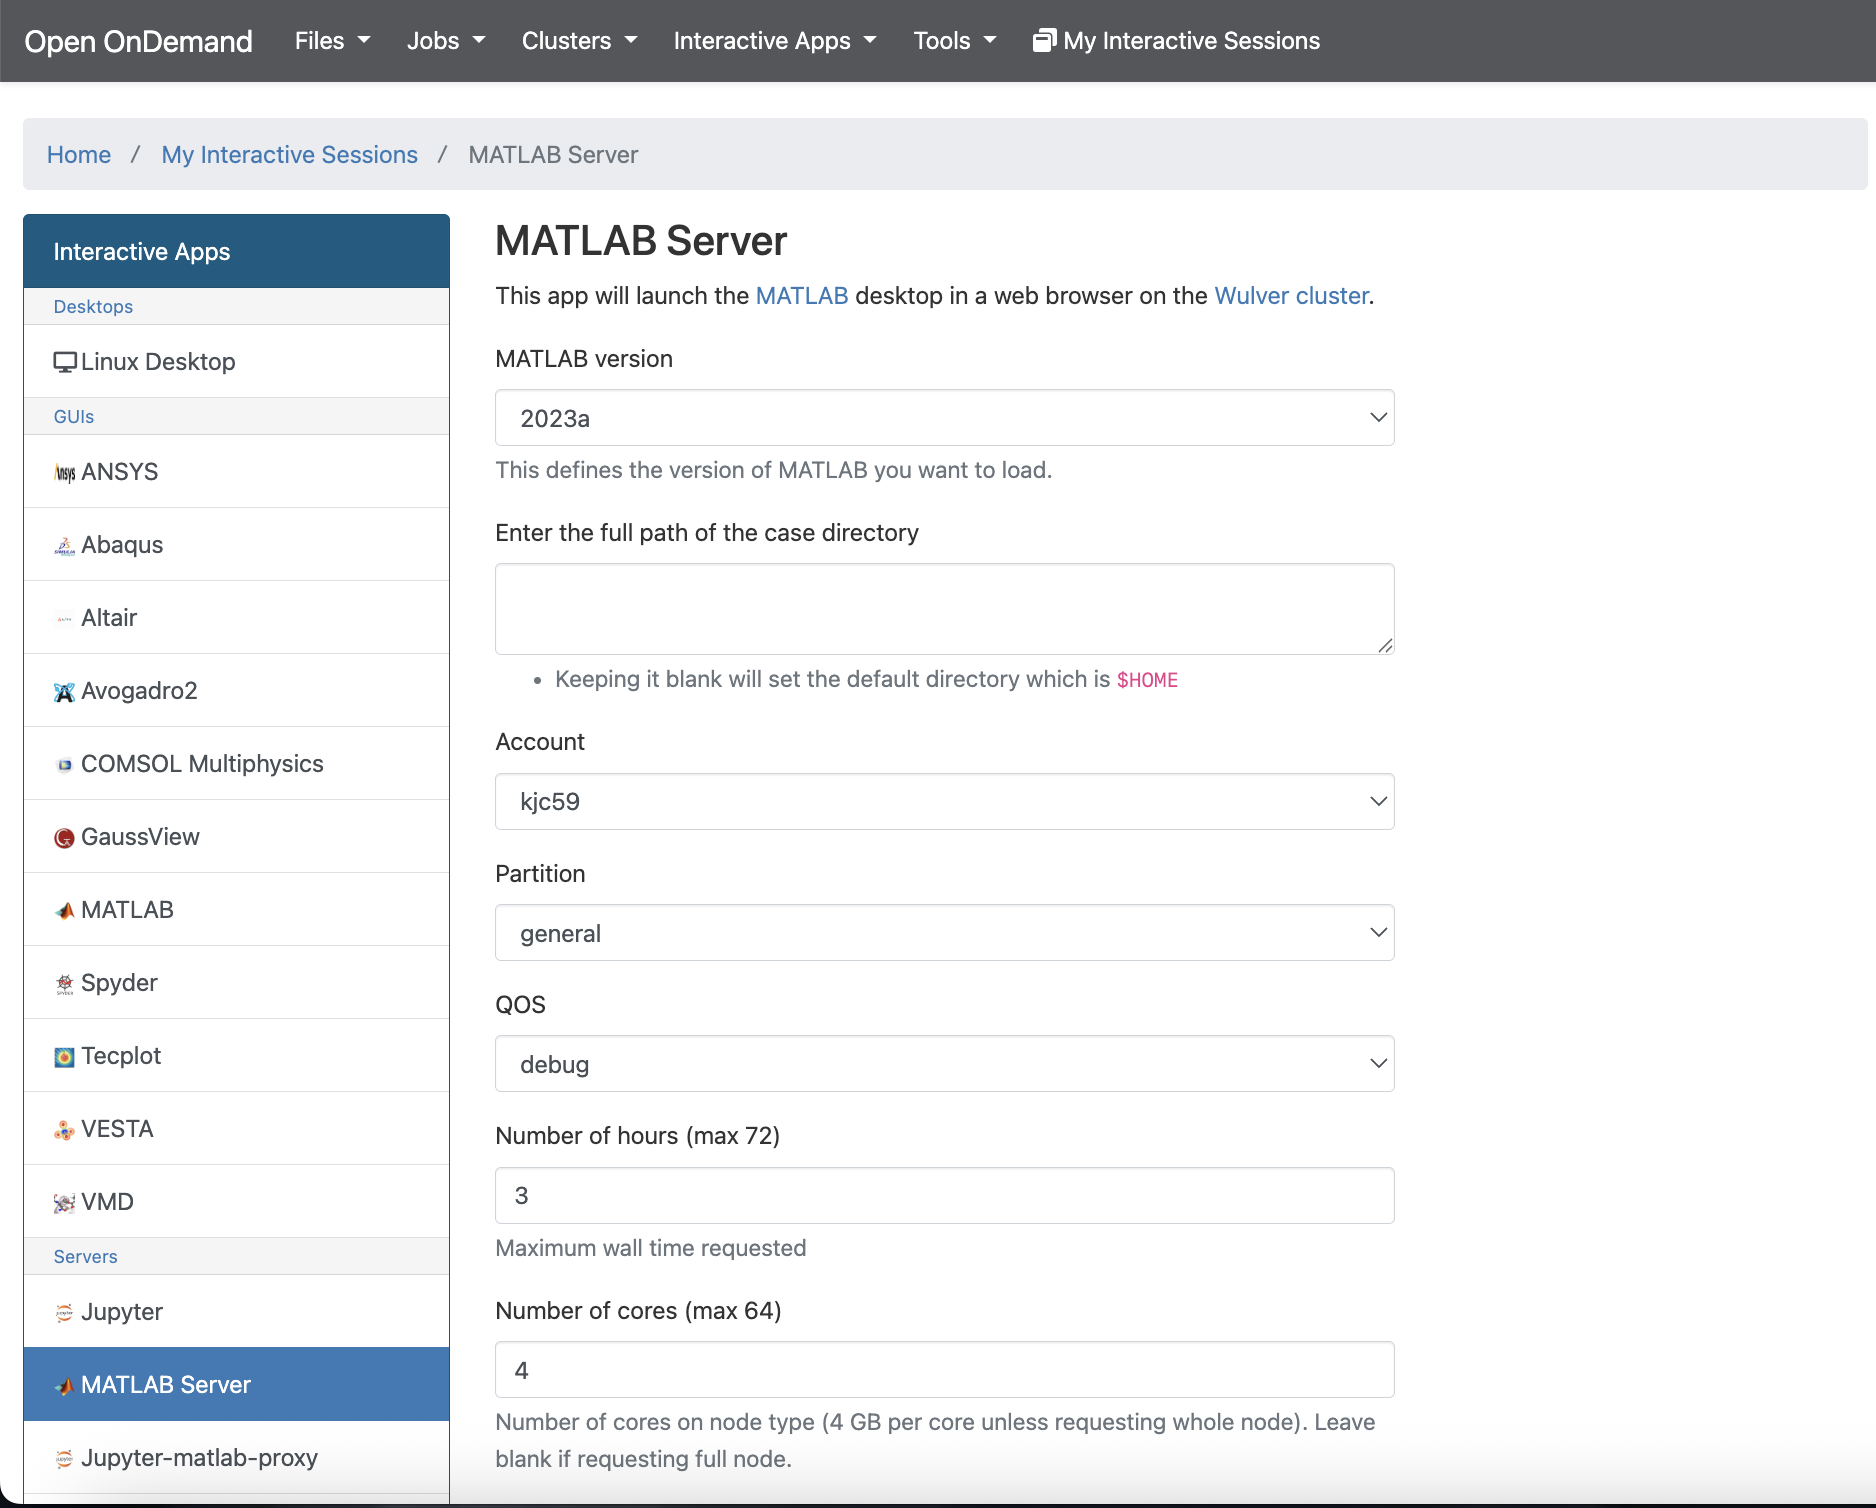Image resolution: width=1876 pixels, height=1508 pixels.
Task: Click the ANSYS logo icon
Action: coord(65,473)
